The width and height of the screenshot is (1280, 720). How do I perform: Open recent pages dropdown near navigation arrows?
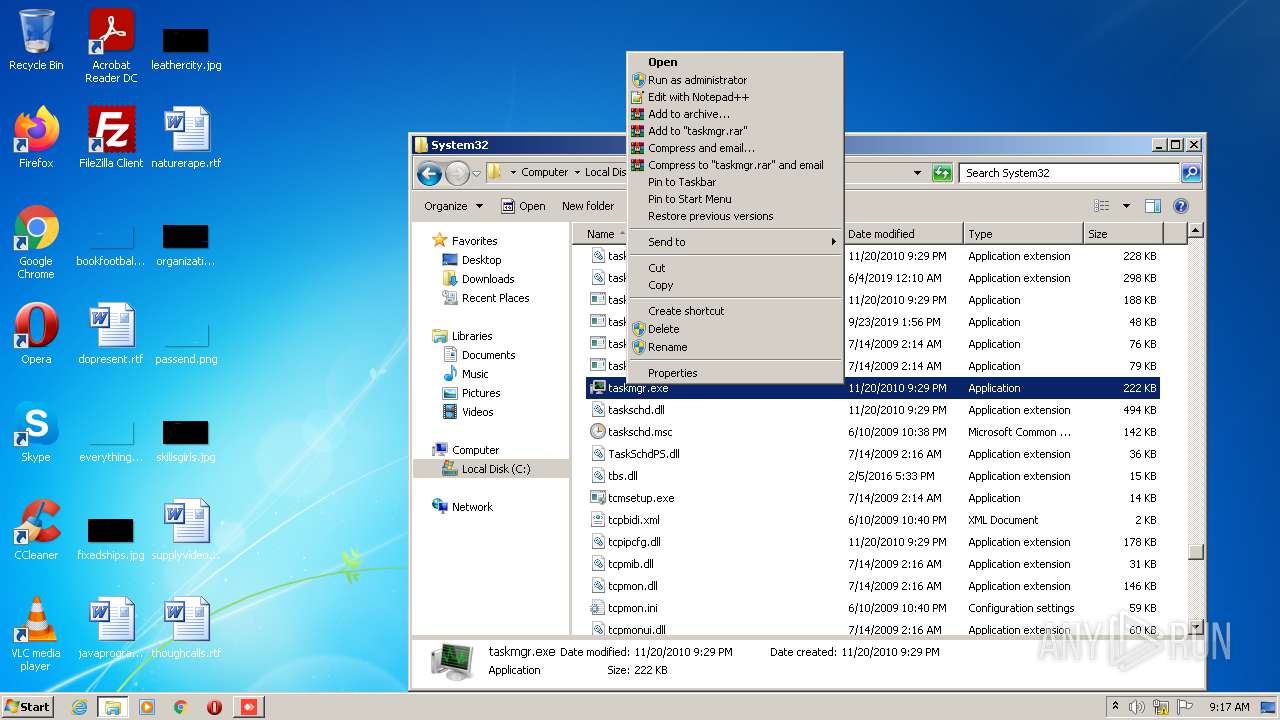point(477,173)
